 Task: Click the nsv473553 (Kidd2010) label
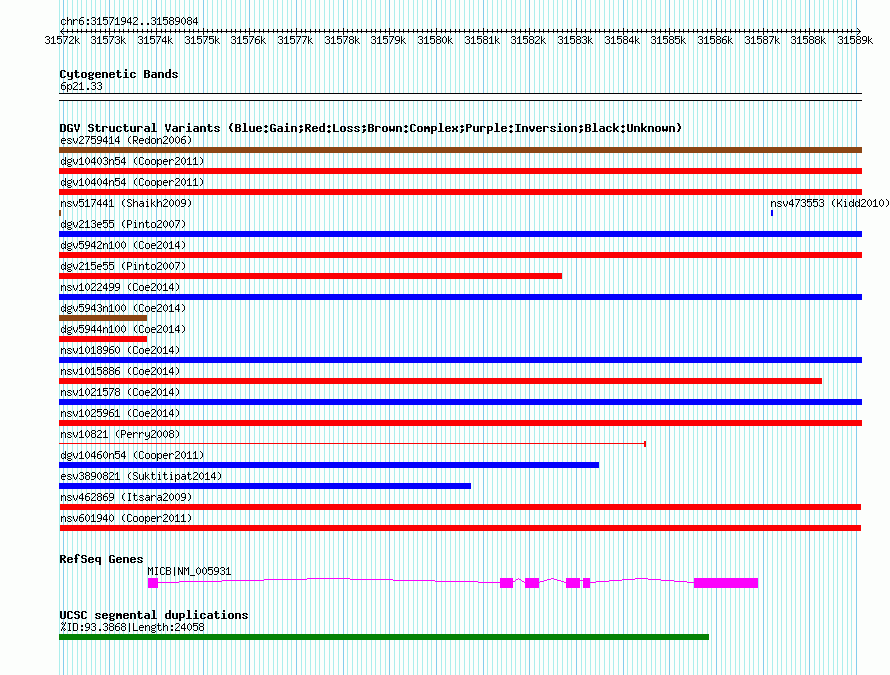point(830,203)
